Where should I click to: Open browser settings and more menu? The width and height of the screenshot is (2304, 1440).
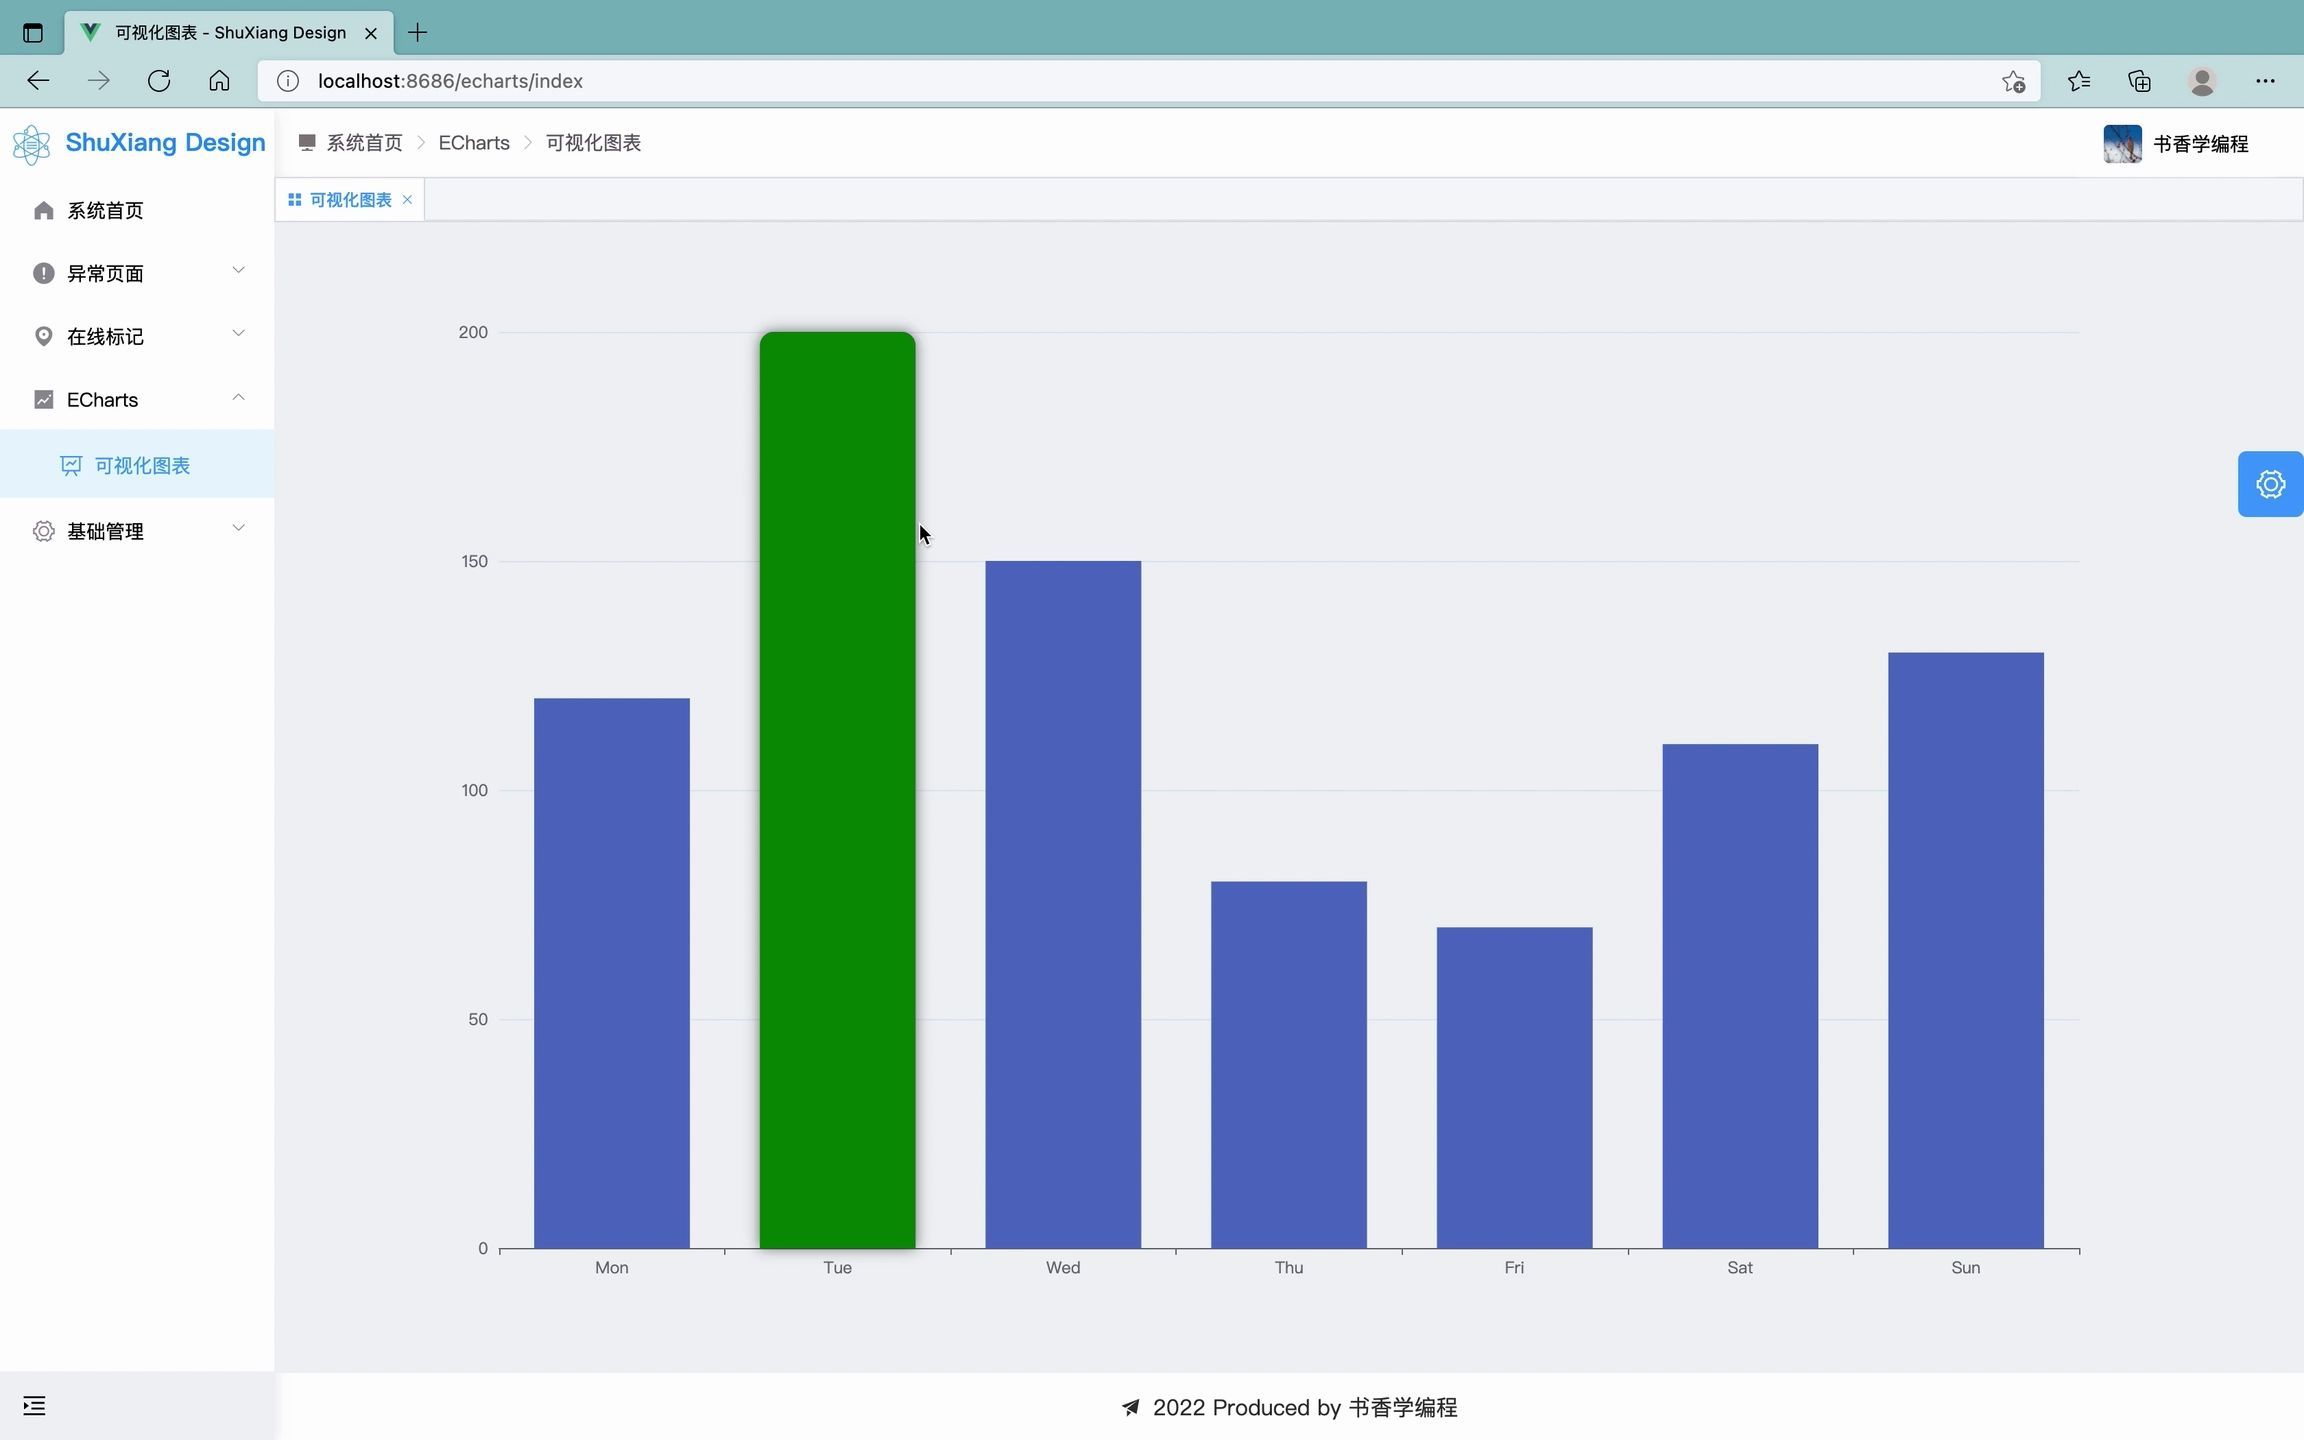point(2265,81)
